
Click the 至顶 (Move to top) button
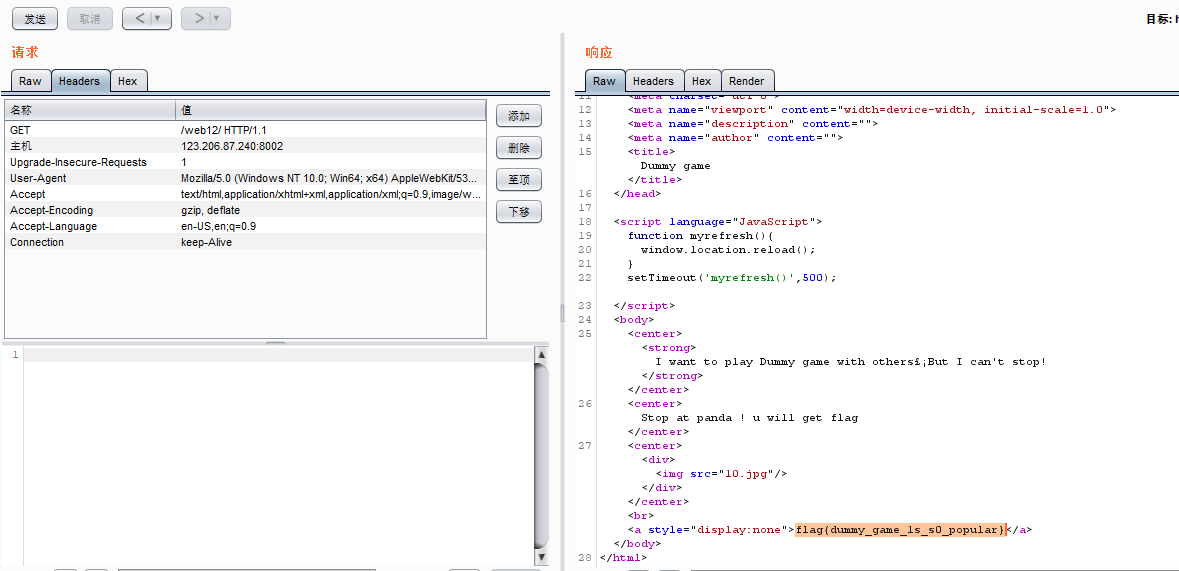pos(519,181)
